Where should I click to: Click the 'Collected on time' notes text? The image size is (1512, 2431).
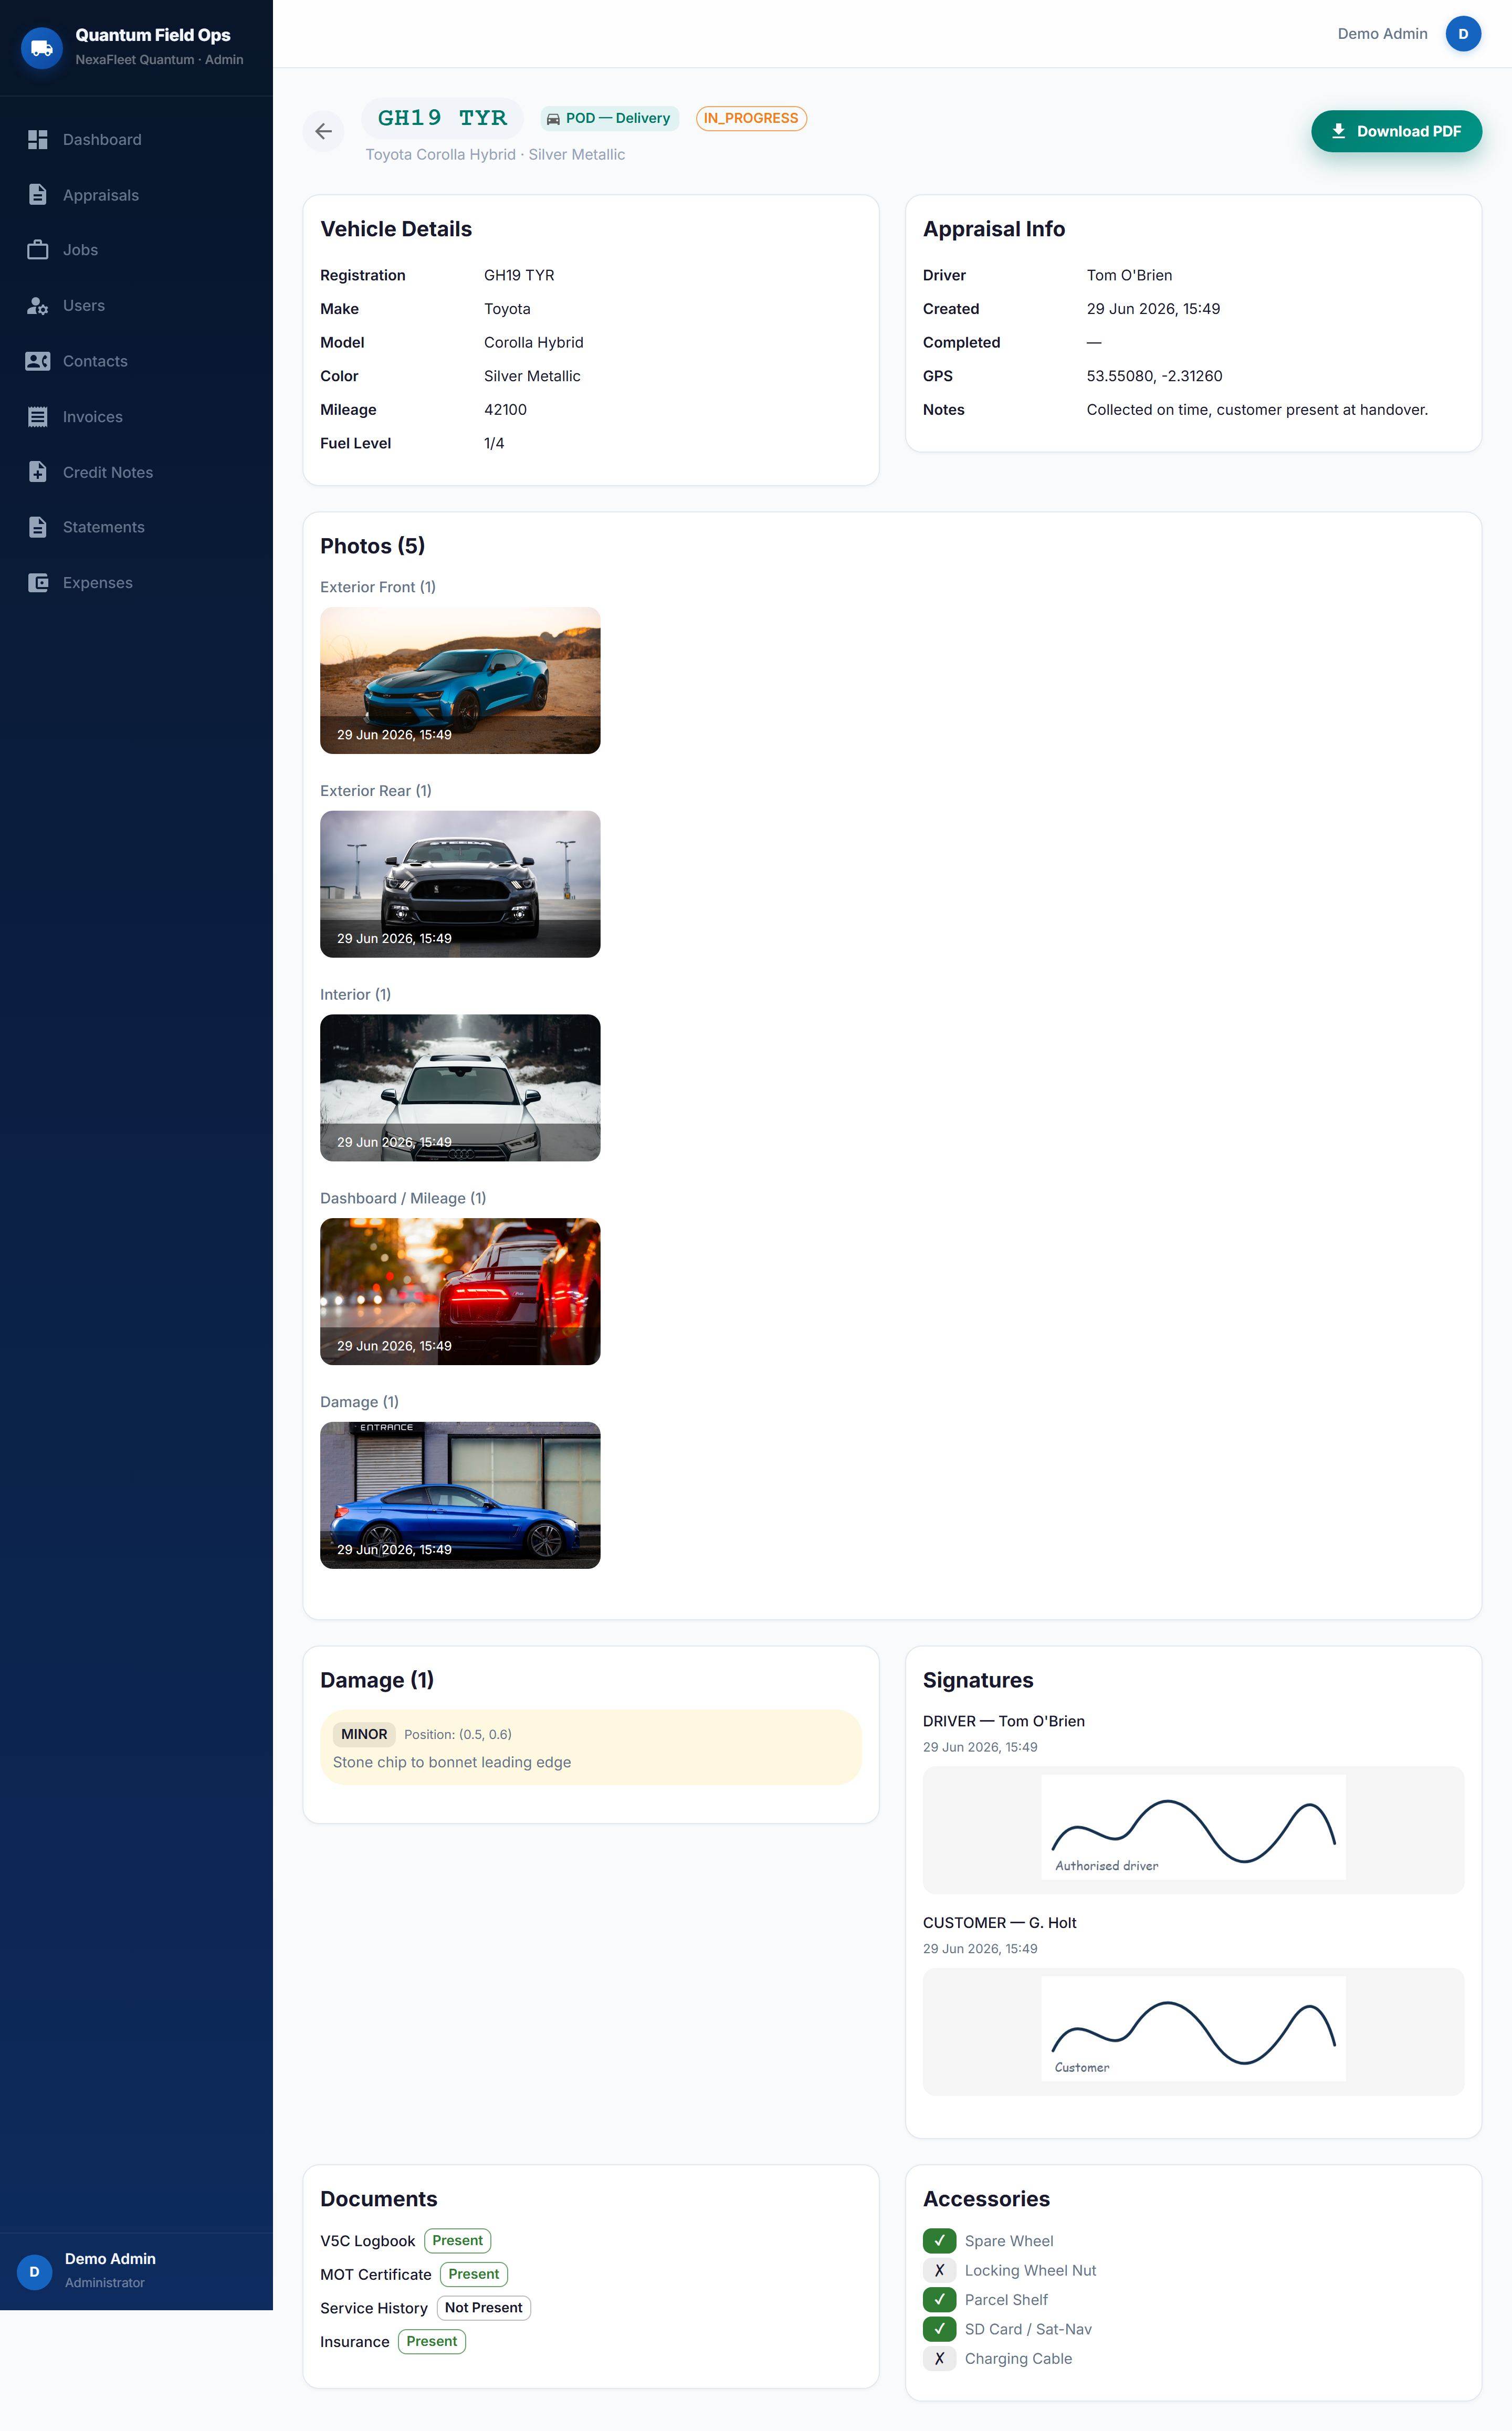point(1257,410)
